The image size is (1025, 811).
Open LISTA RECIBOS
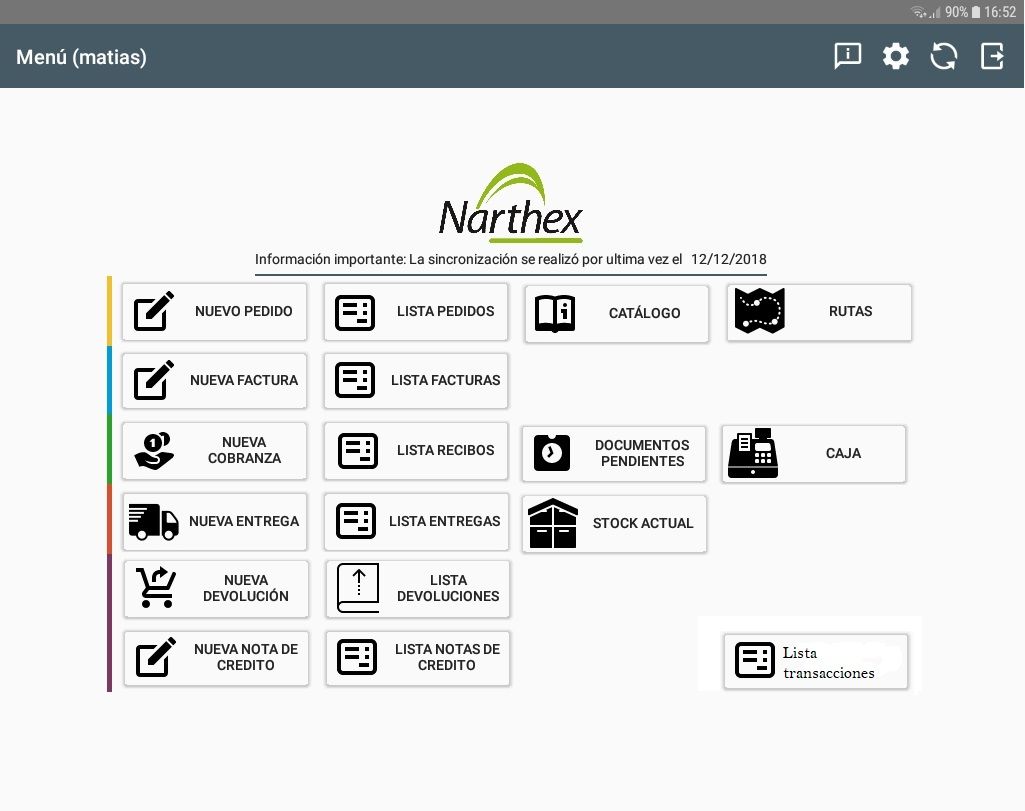pyautogui.click(x=416, y=451)
